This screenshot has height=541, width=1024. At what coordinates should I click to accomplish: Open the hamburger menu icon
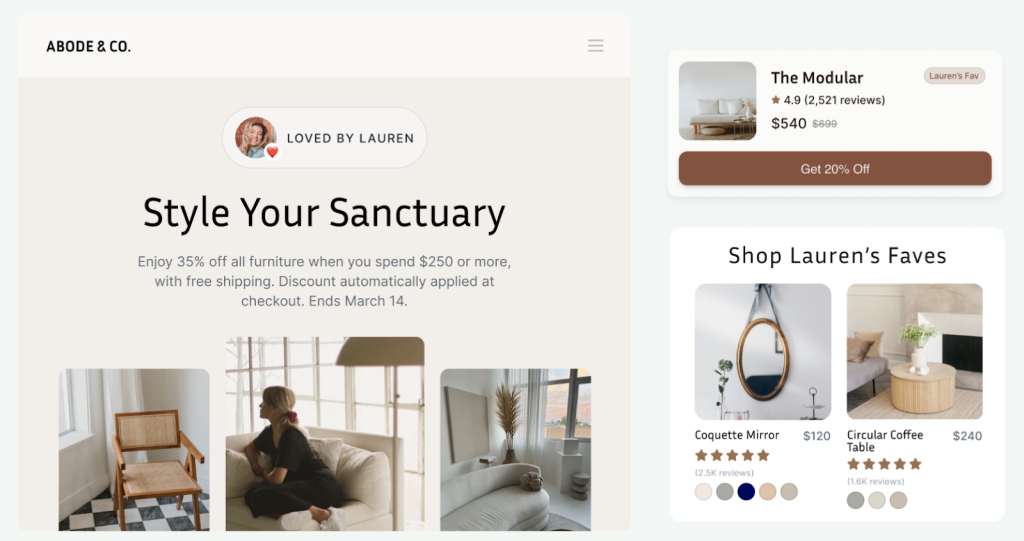(x=595, y=46)
